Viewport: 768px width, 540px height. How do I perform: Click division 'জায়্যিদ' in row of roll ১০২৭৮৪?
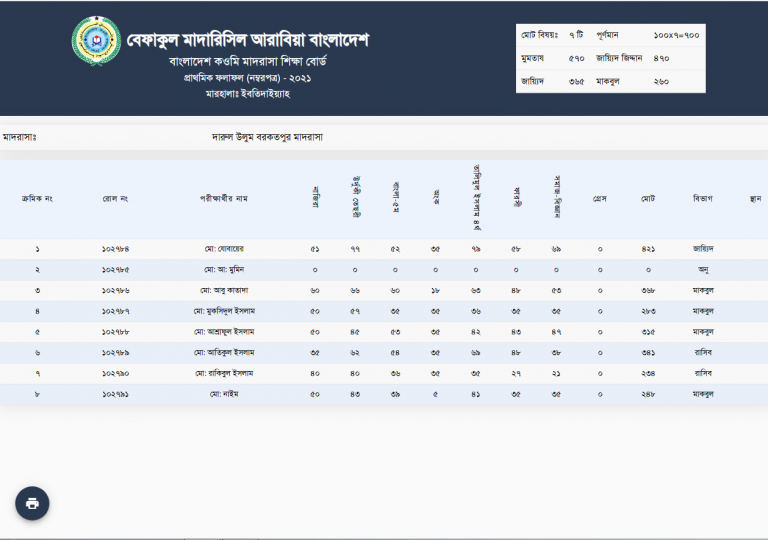[x=703, y=249]
